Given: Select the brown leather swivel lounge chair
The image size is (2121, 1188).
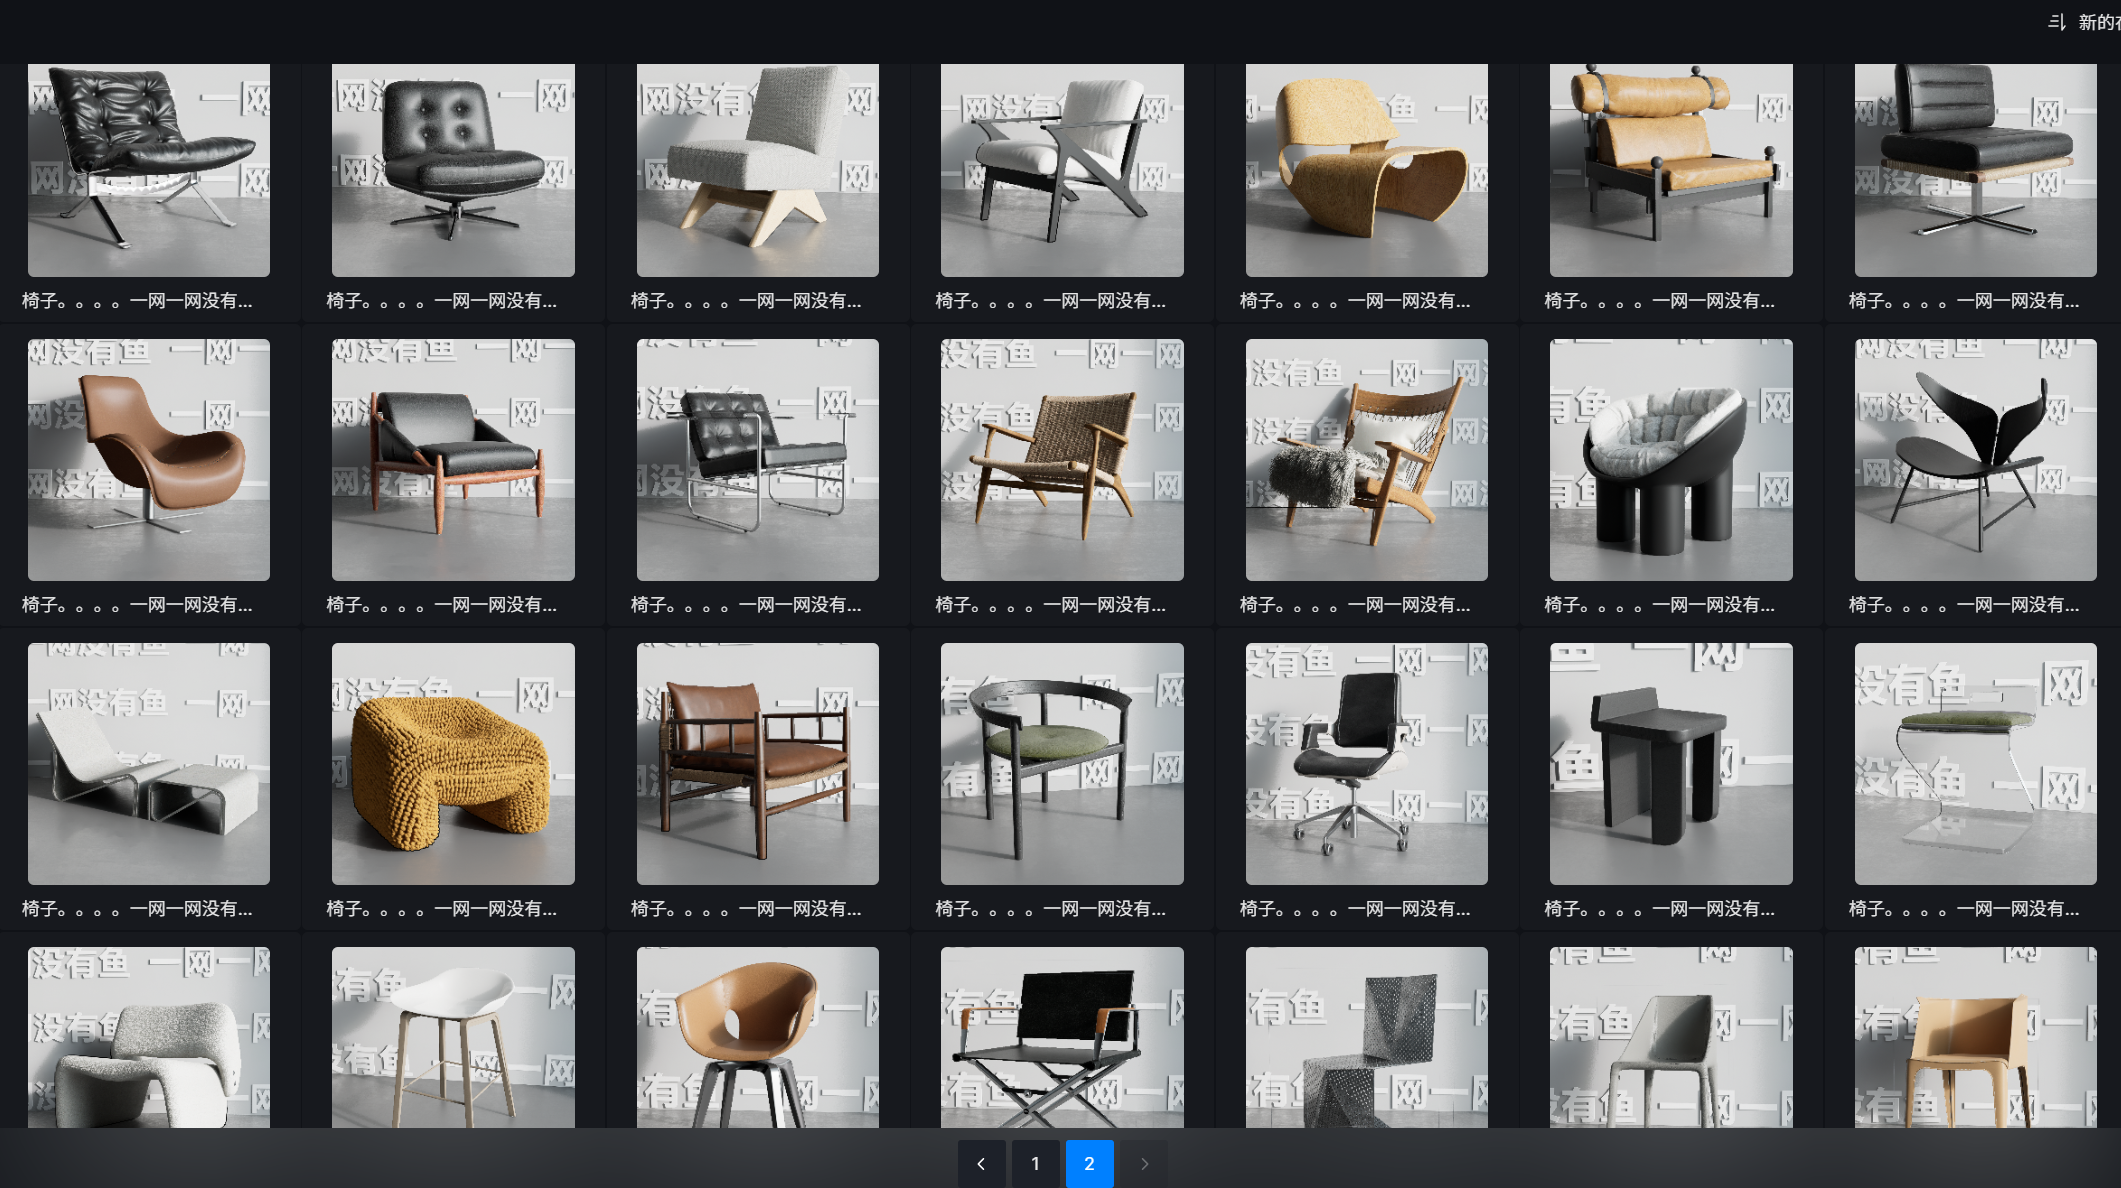Looking at the screenshot, I should click(148, 460).
